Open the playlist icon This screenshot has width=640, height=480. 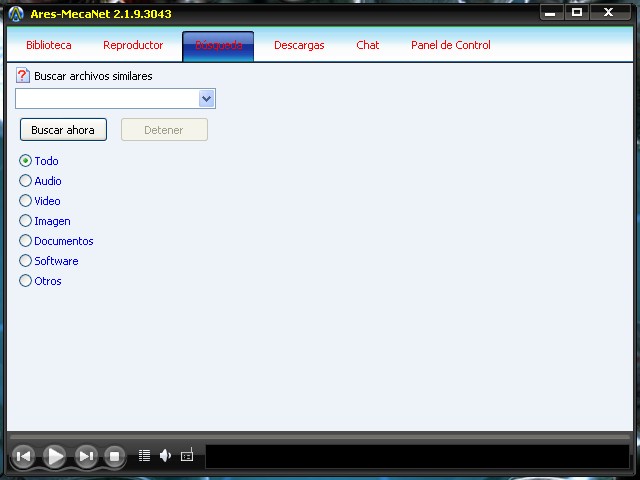[144, 455]
